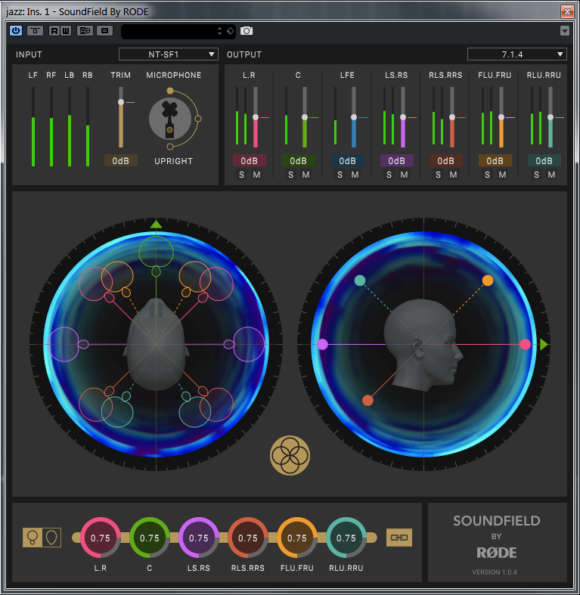Grab the LFE blue level fader handle
580x595 pixels.
pos(354,117)
